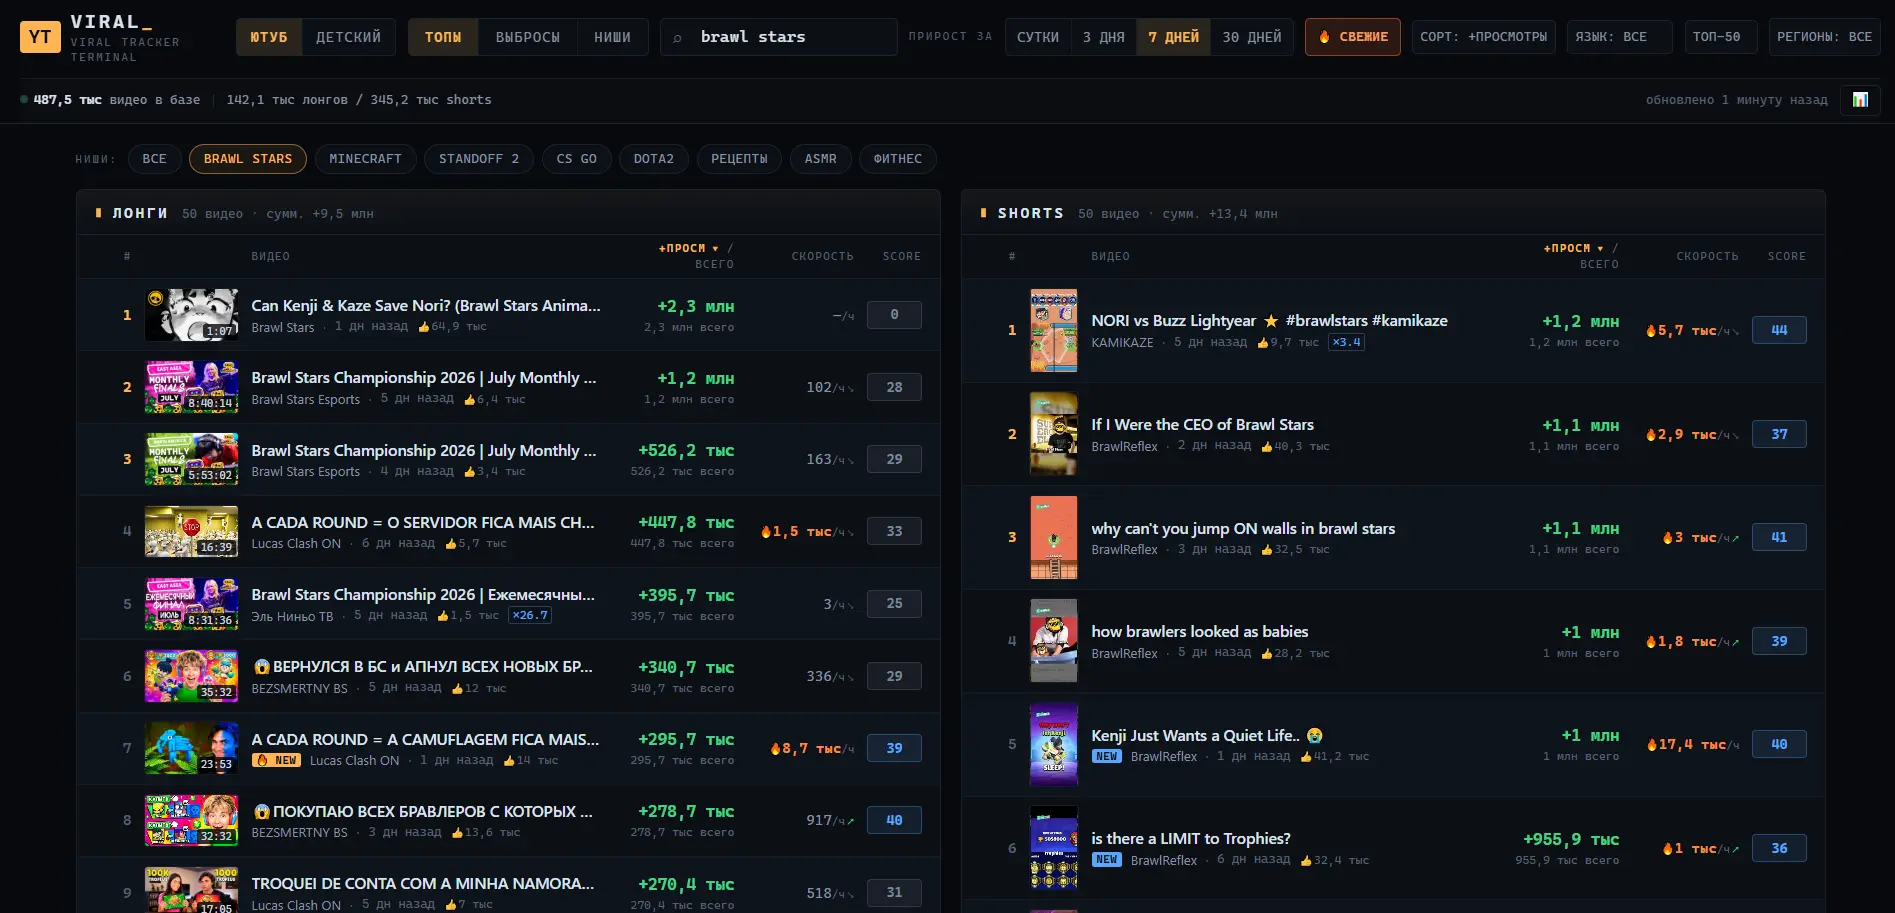Sort Лонги by СКОРОСТЬ column
This screenshot has width=1895, height=913.
point(822,257)
